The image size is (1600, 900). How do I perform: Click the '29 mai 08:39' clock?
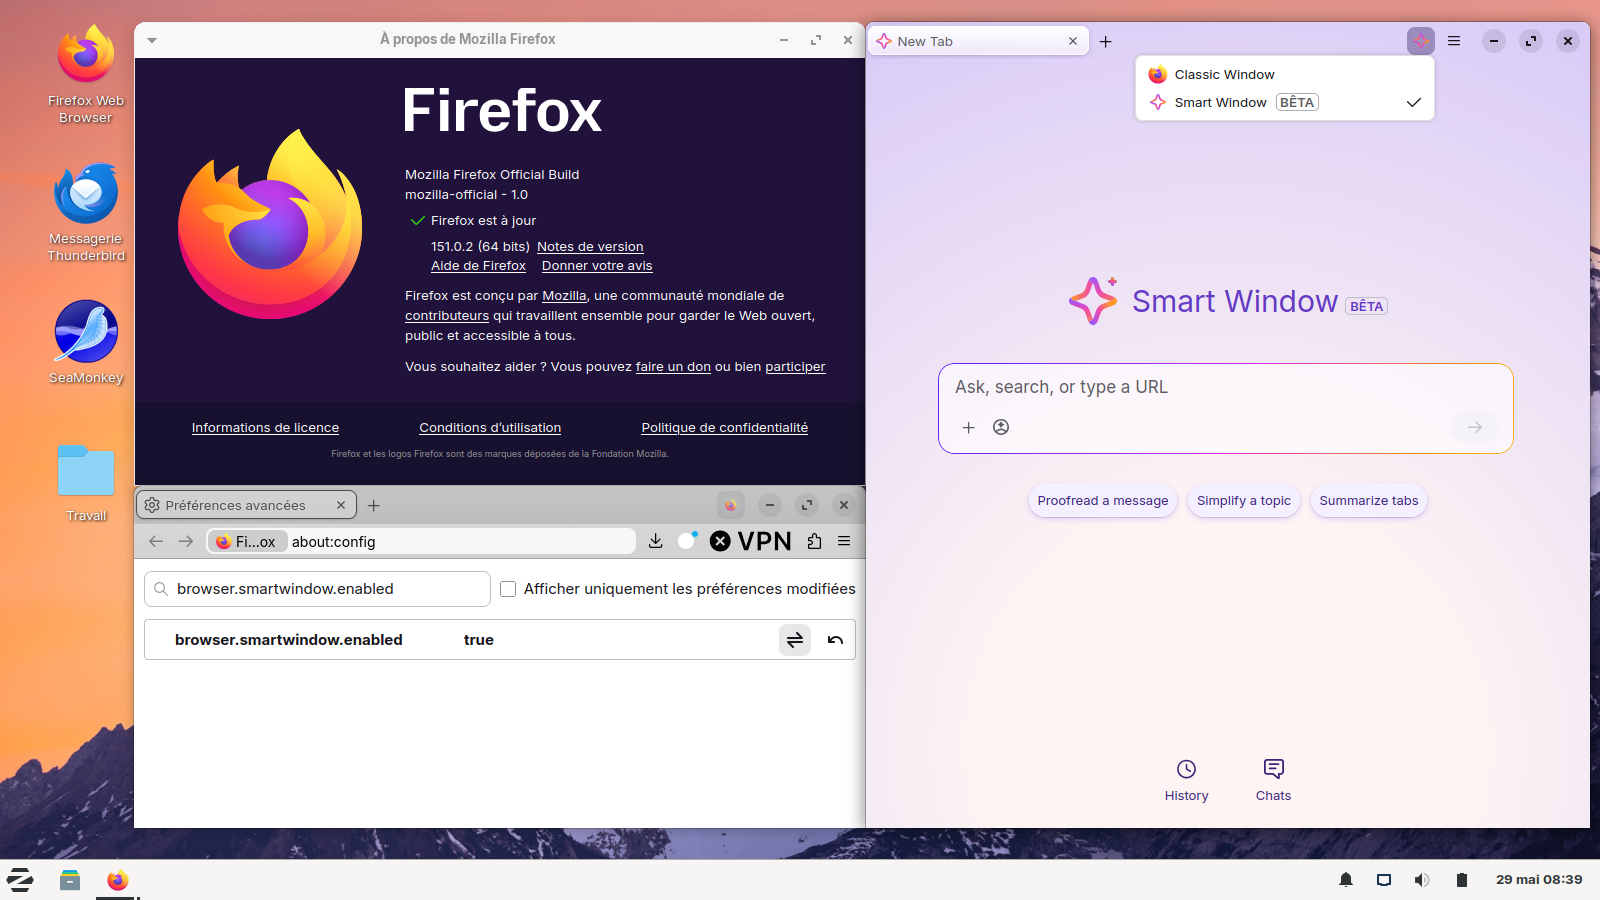(x=1539, y=880)
